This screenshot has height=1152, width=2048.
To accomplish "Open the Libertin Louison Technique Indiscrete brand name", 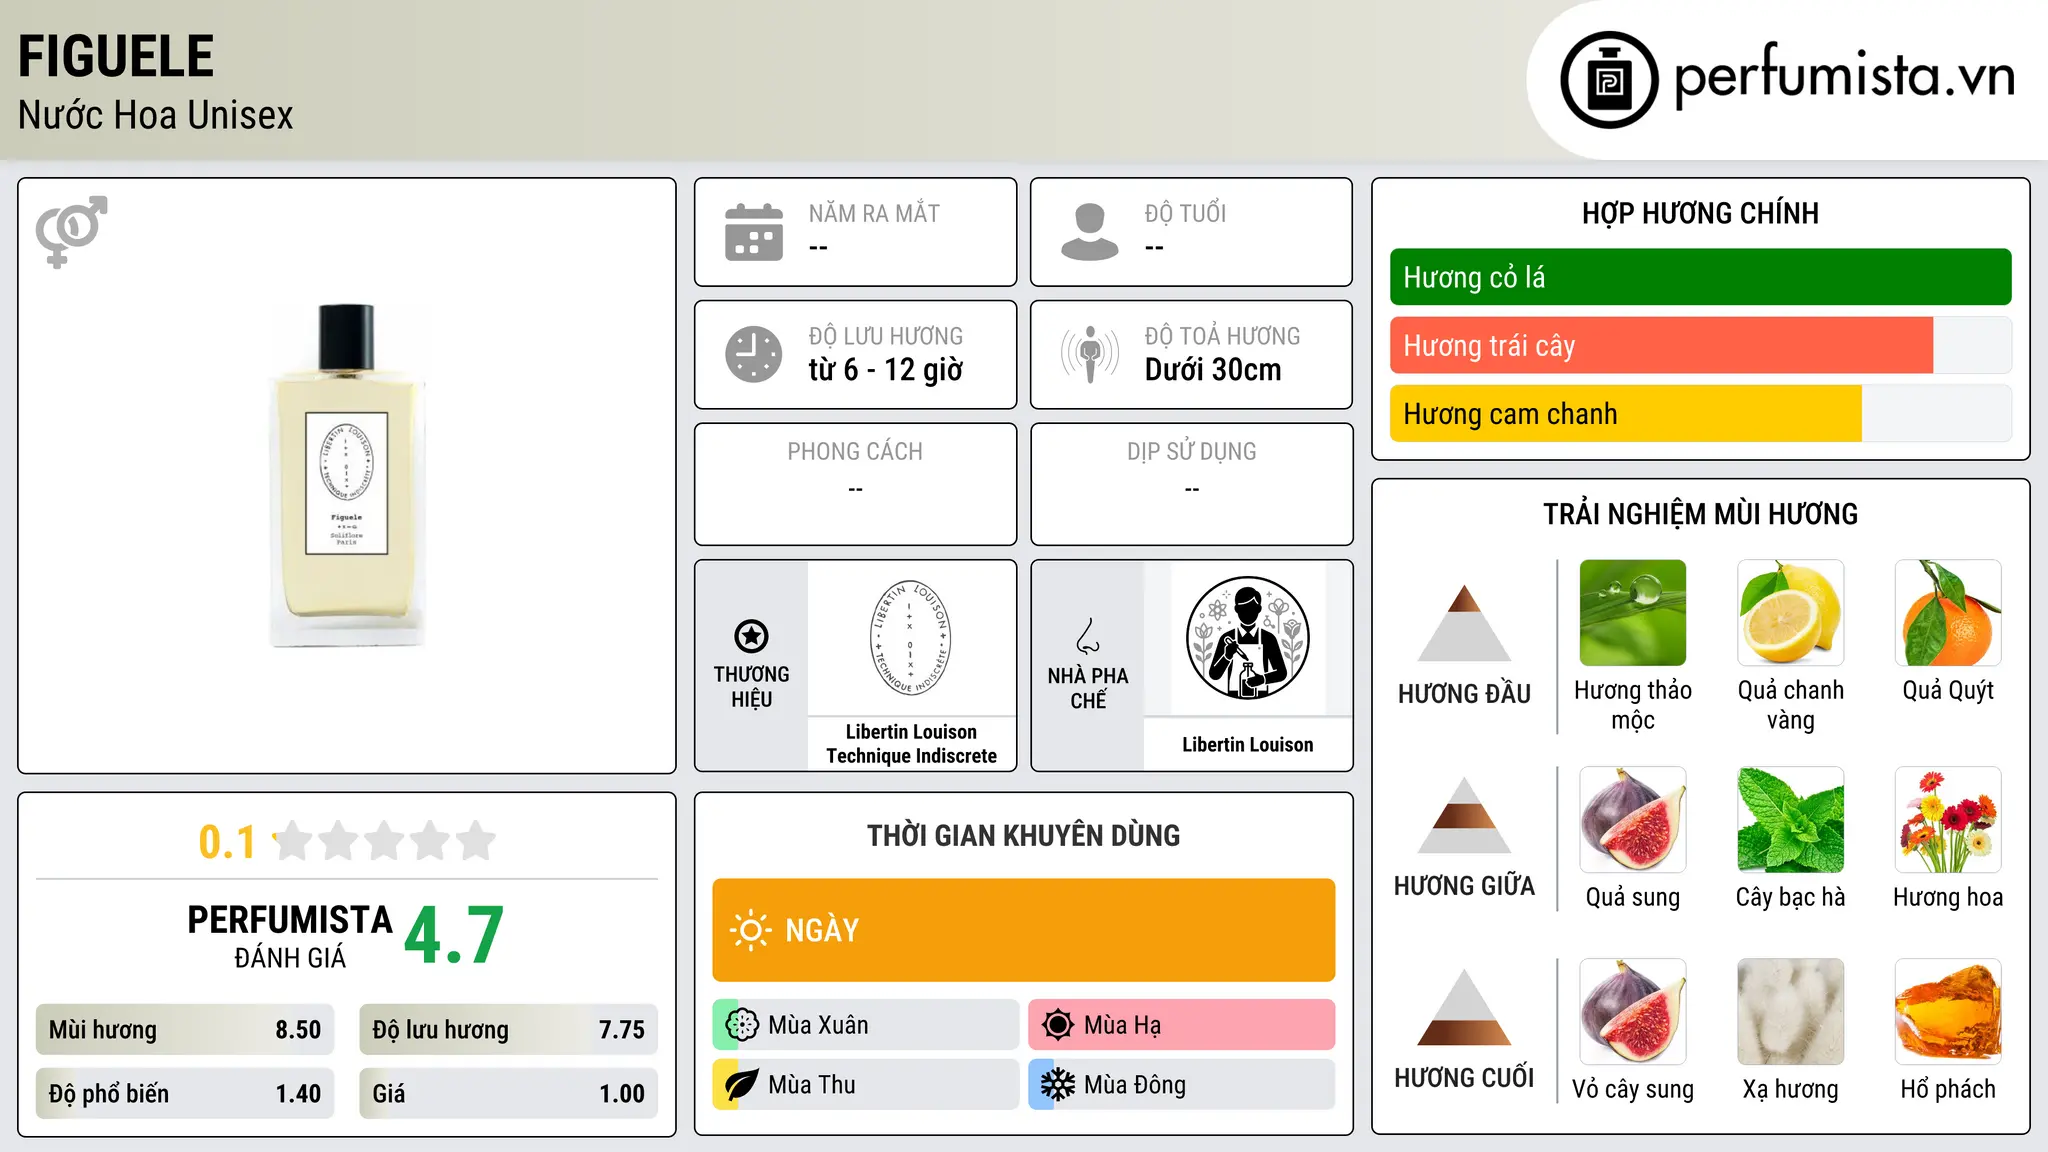I will (911, 744).
